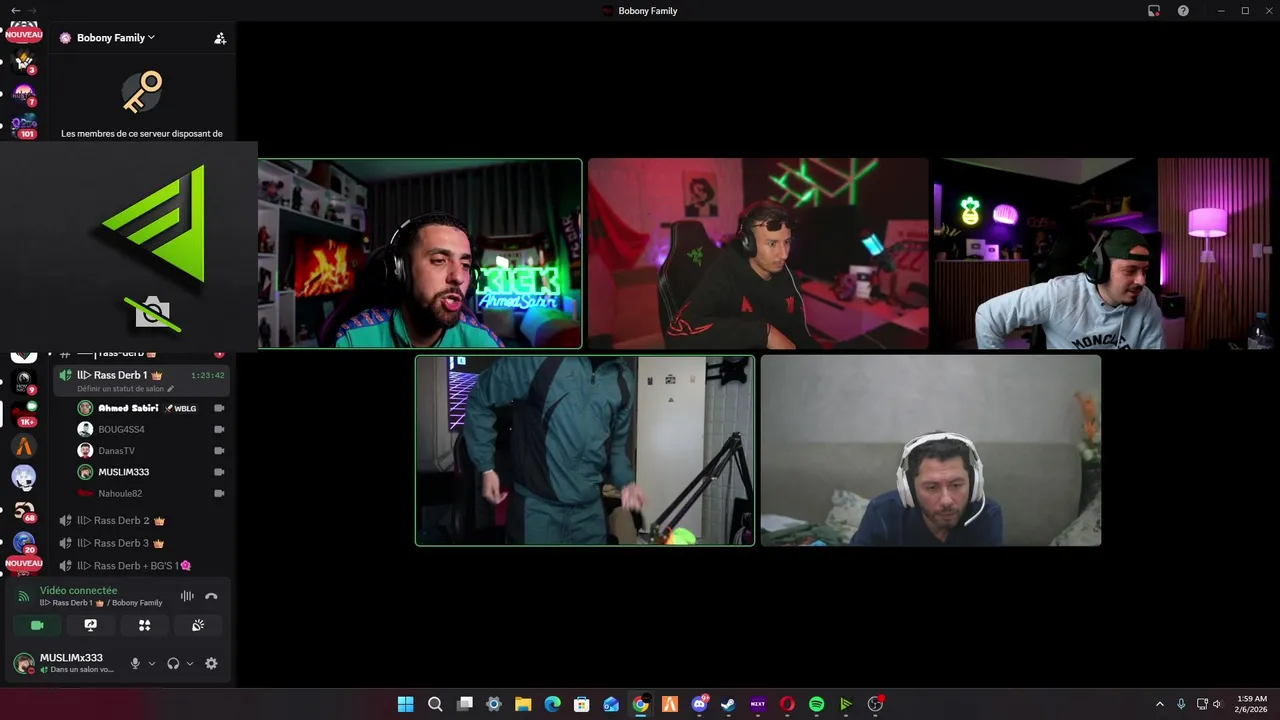Expand the headphones output options arrow
1280x720 pixels.
[190, 663]
